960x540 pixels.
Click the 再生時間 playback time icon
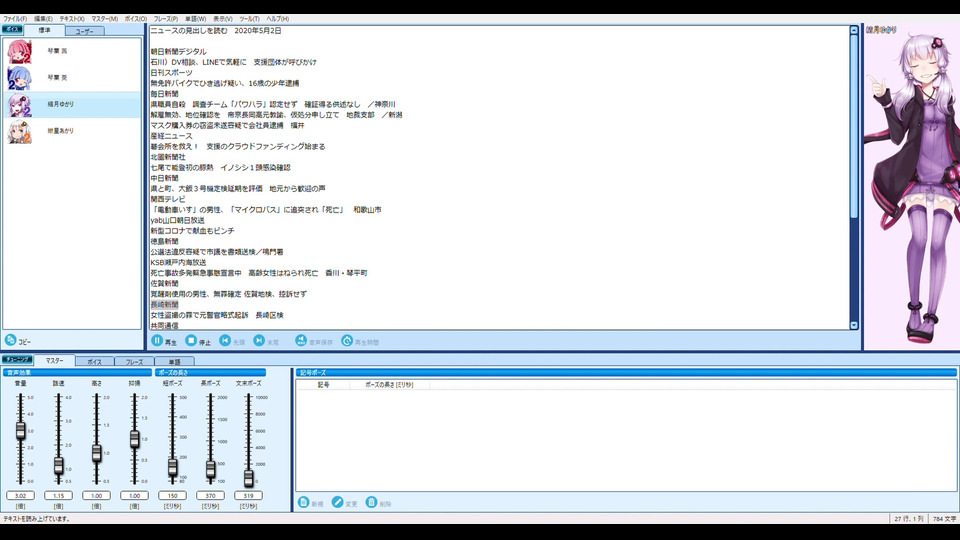[x=347, y=340]
